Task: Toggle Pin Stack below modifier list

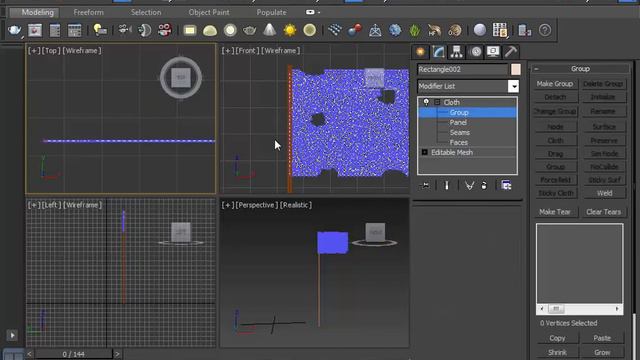Action: (424, 186)
